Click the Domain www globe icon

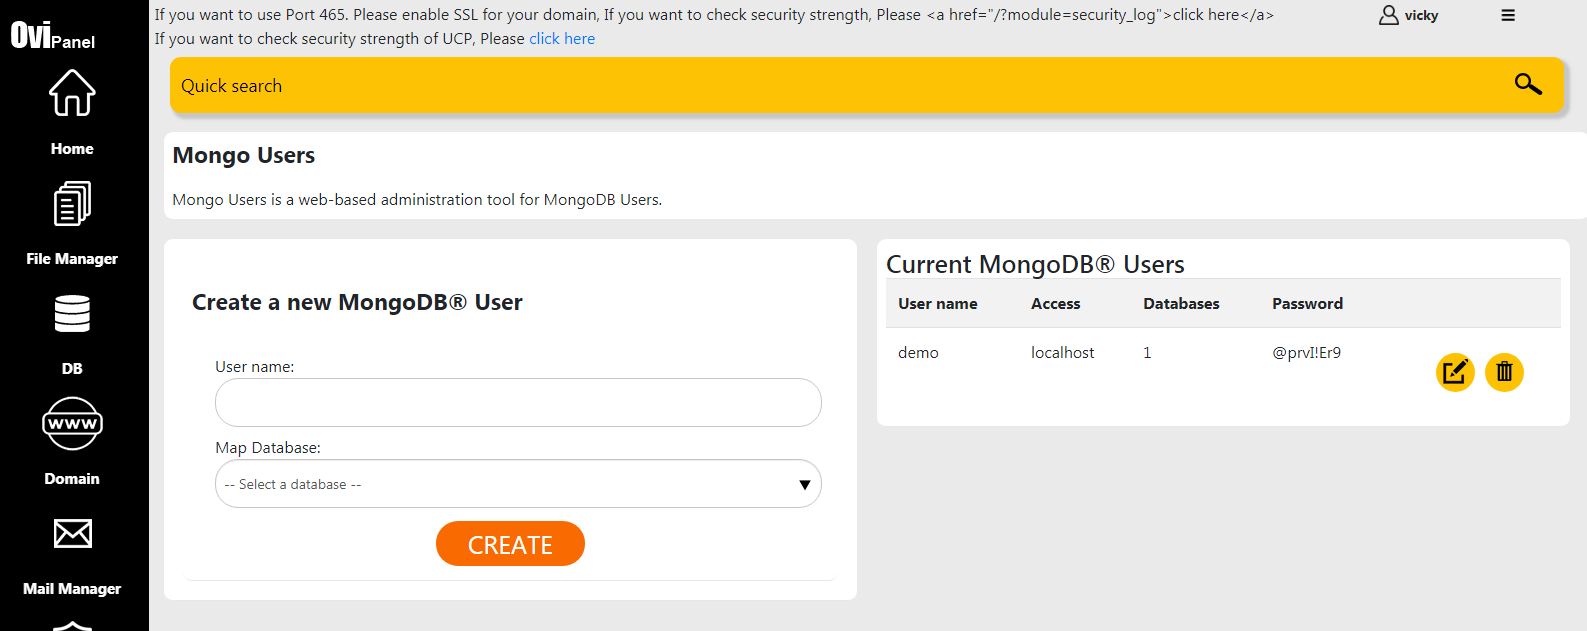[72, 424]
